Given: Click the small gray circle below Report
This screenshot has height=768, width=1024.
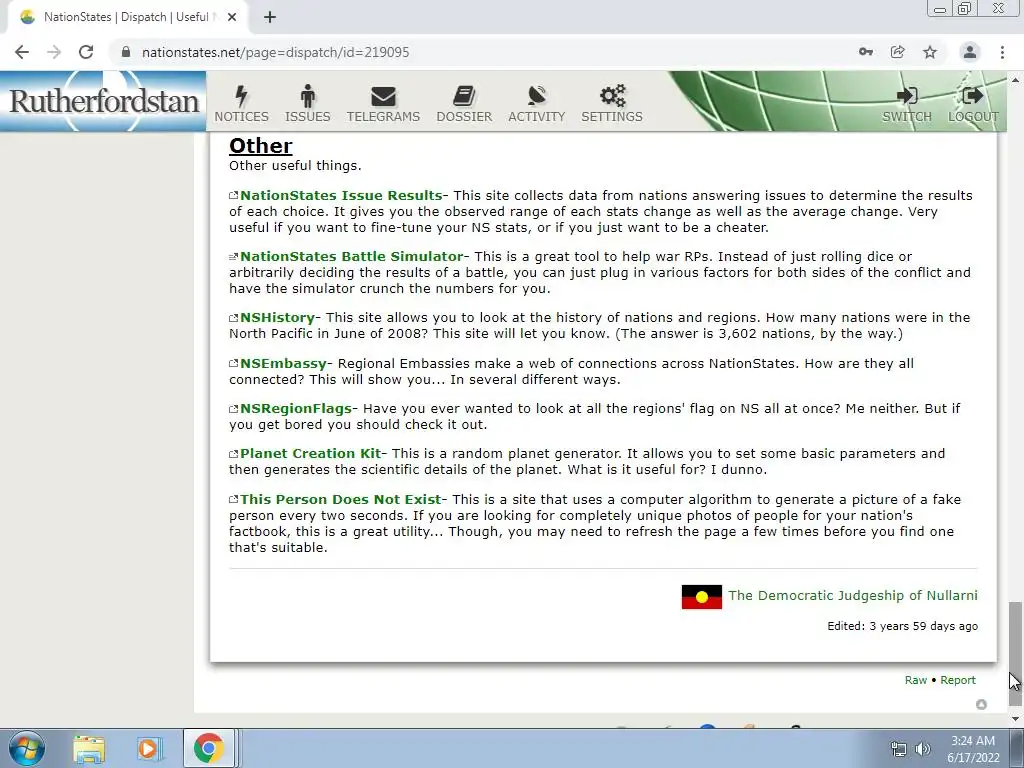Looking at the screenshot, I should click(x=981, y=704).
